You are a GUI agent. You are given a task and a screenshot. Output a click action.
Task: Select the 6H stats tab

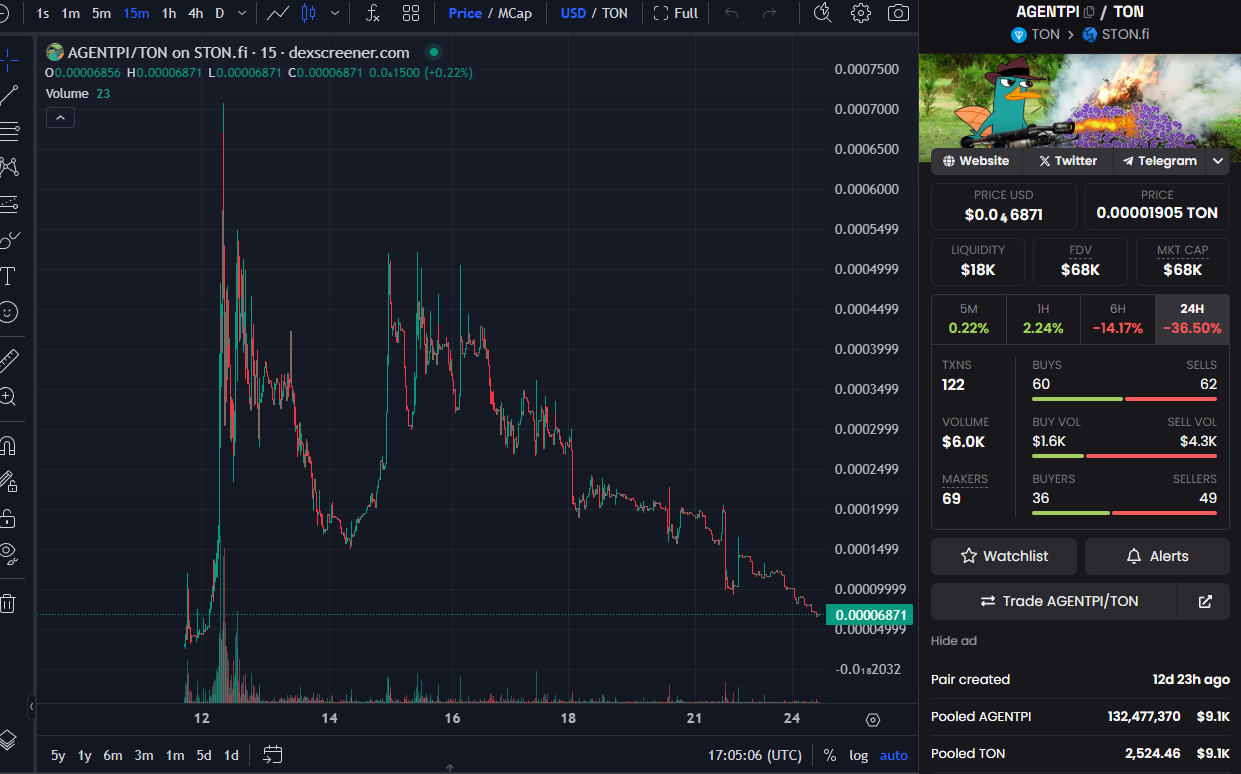coord(1117,319)
